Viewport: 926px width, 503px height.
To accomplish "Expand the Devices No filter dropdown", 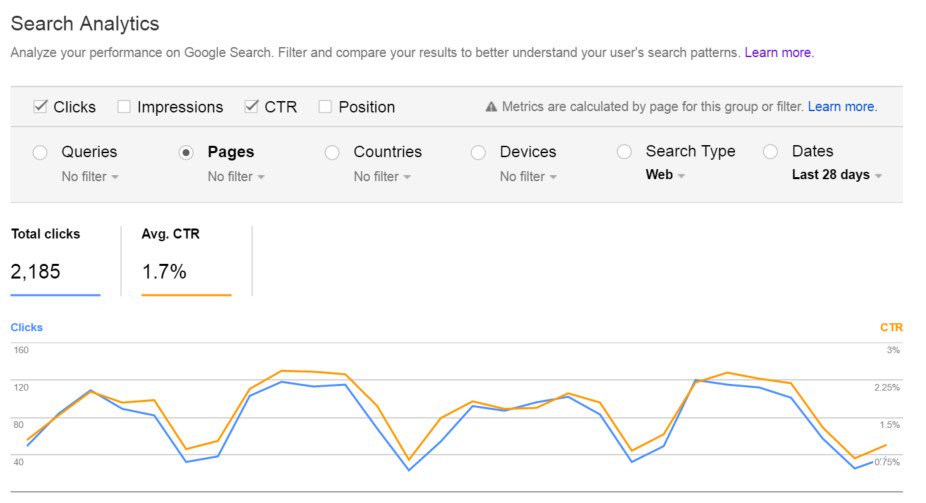I will [x=528, y=177].
